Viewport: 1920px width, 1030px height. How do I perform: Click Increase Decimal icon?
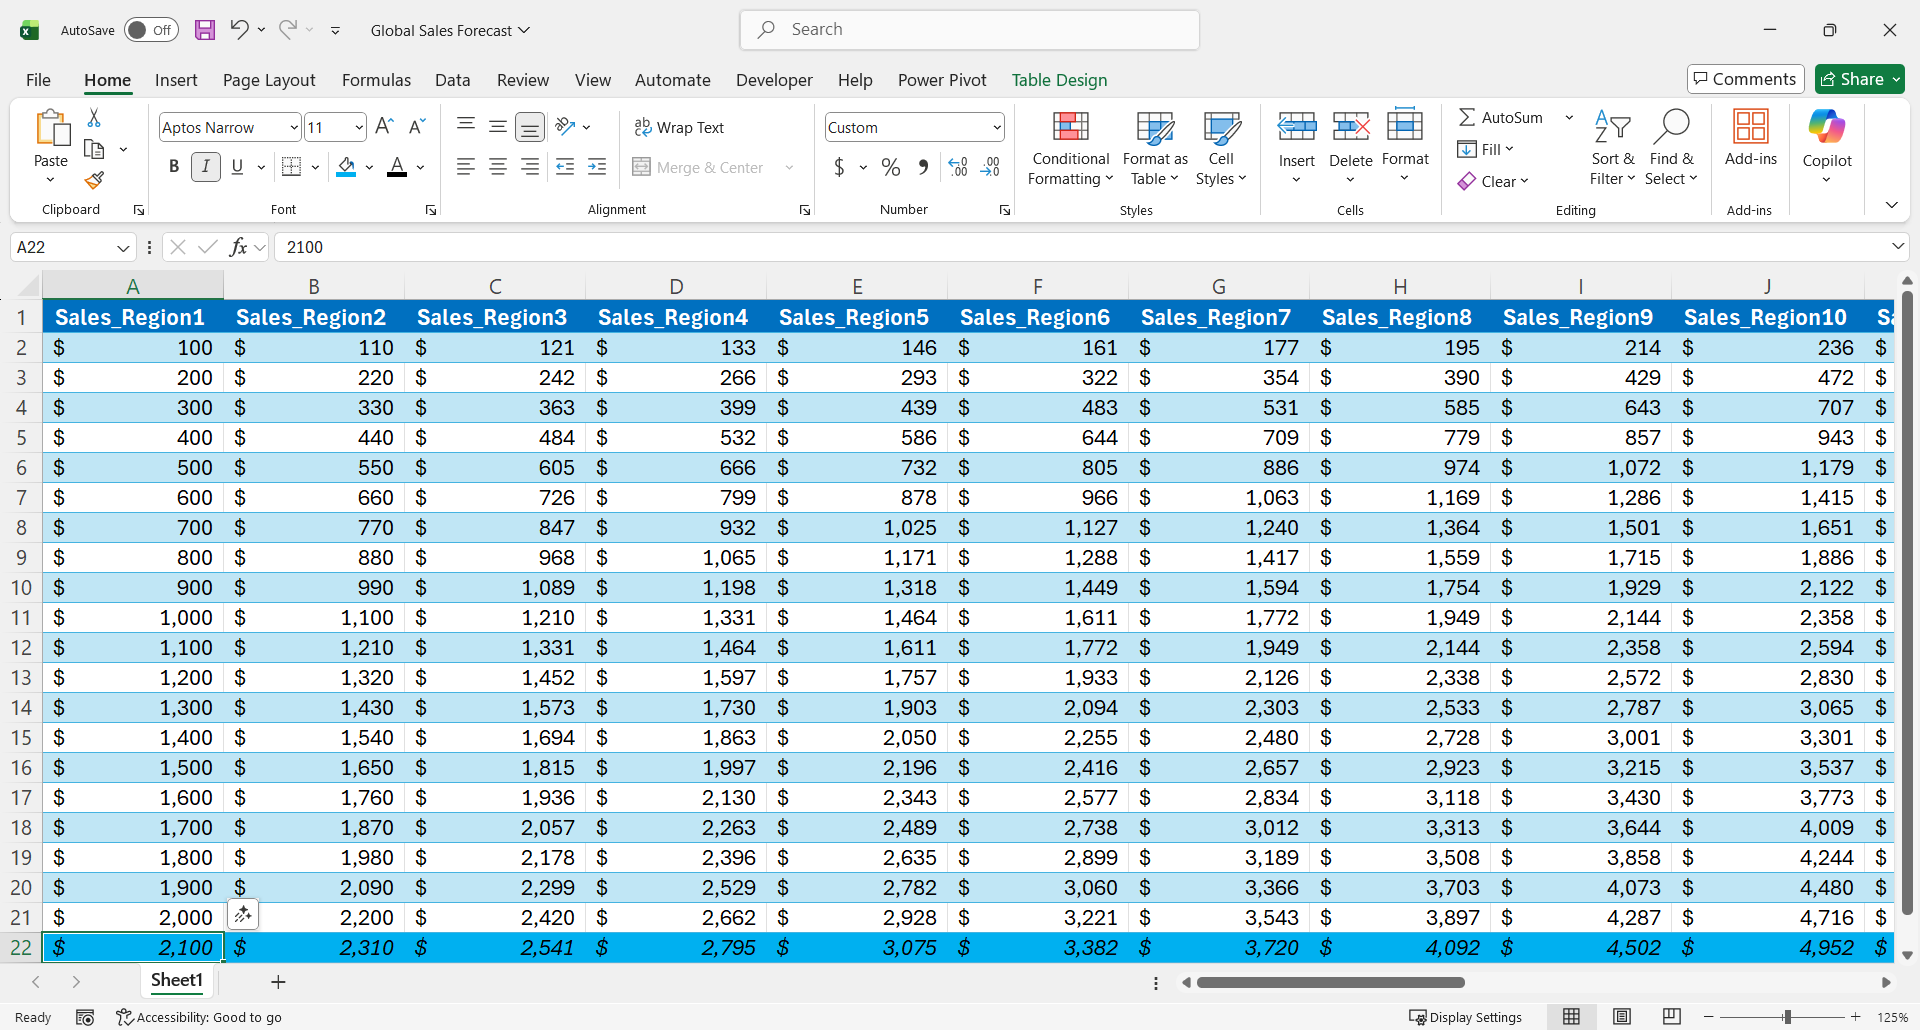tap(957, 168)
